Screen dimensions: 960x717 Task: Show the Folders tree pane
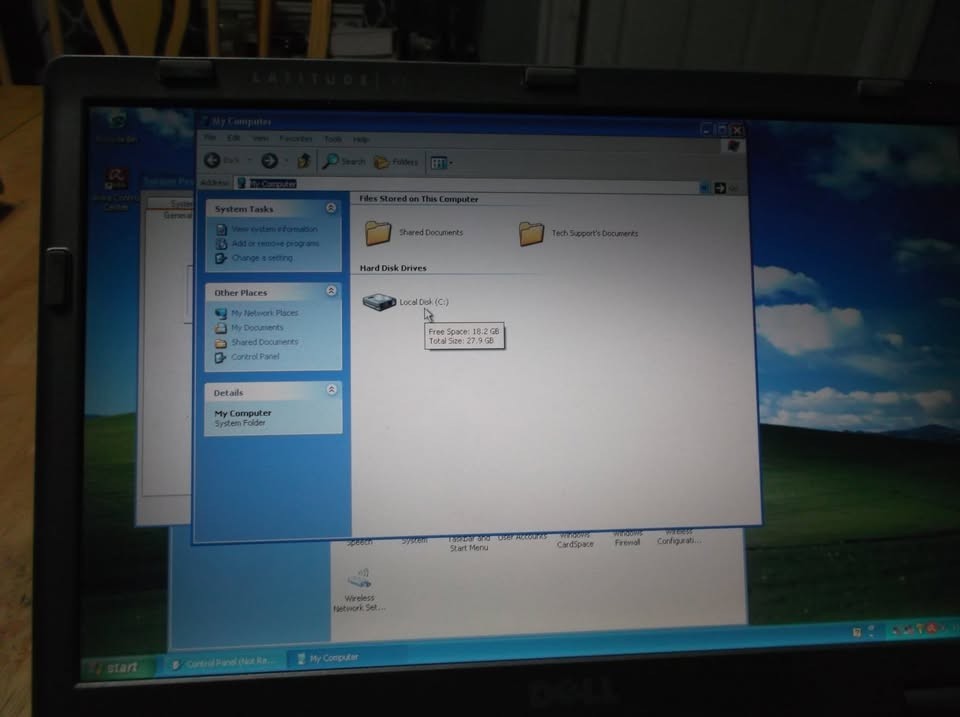pos(396,162)
